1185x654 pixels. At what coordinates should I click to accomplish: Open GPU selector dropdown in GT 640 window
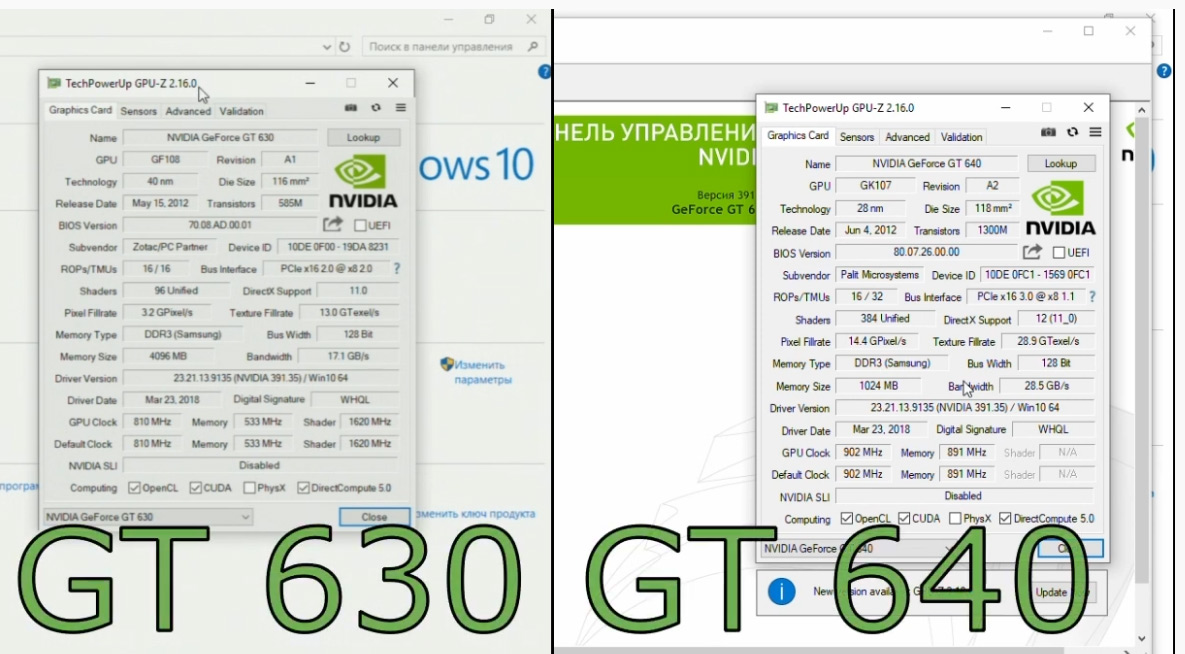860,549
